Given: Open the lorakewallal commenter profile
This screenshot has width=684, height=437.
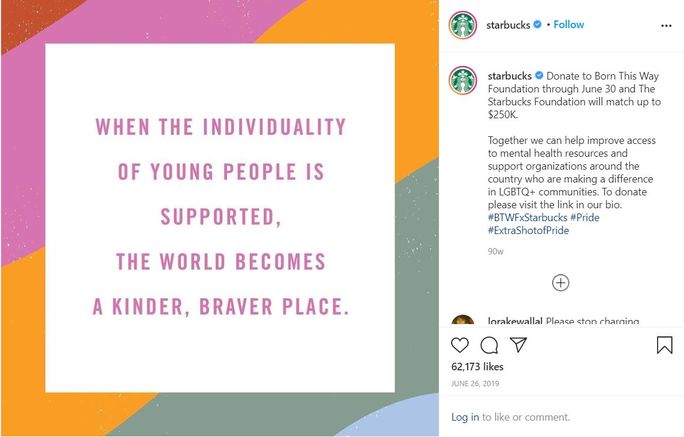Looking at the screenshot, I should (x=515, y=322).
